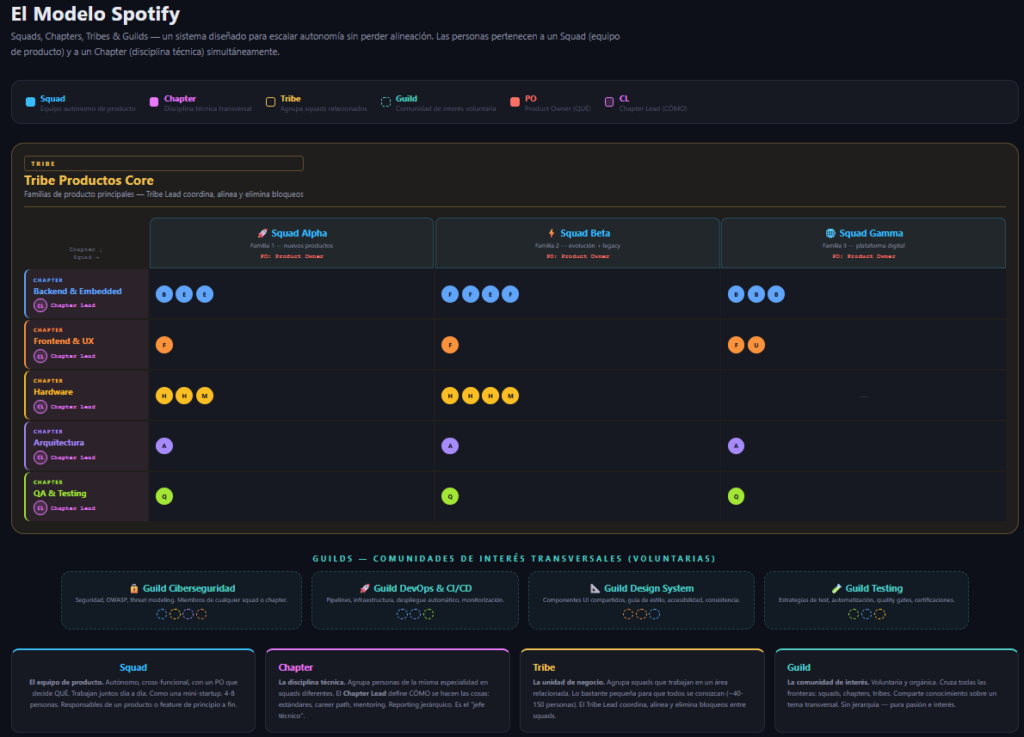Click the purple A member in Squad Gamma
This screenshot has width=1024, height=737.
736,446
